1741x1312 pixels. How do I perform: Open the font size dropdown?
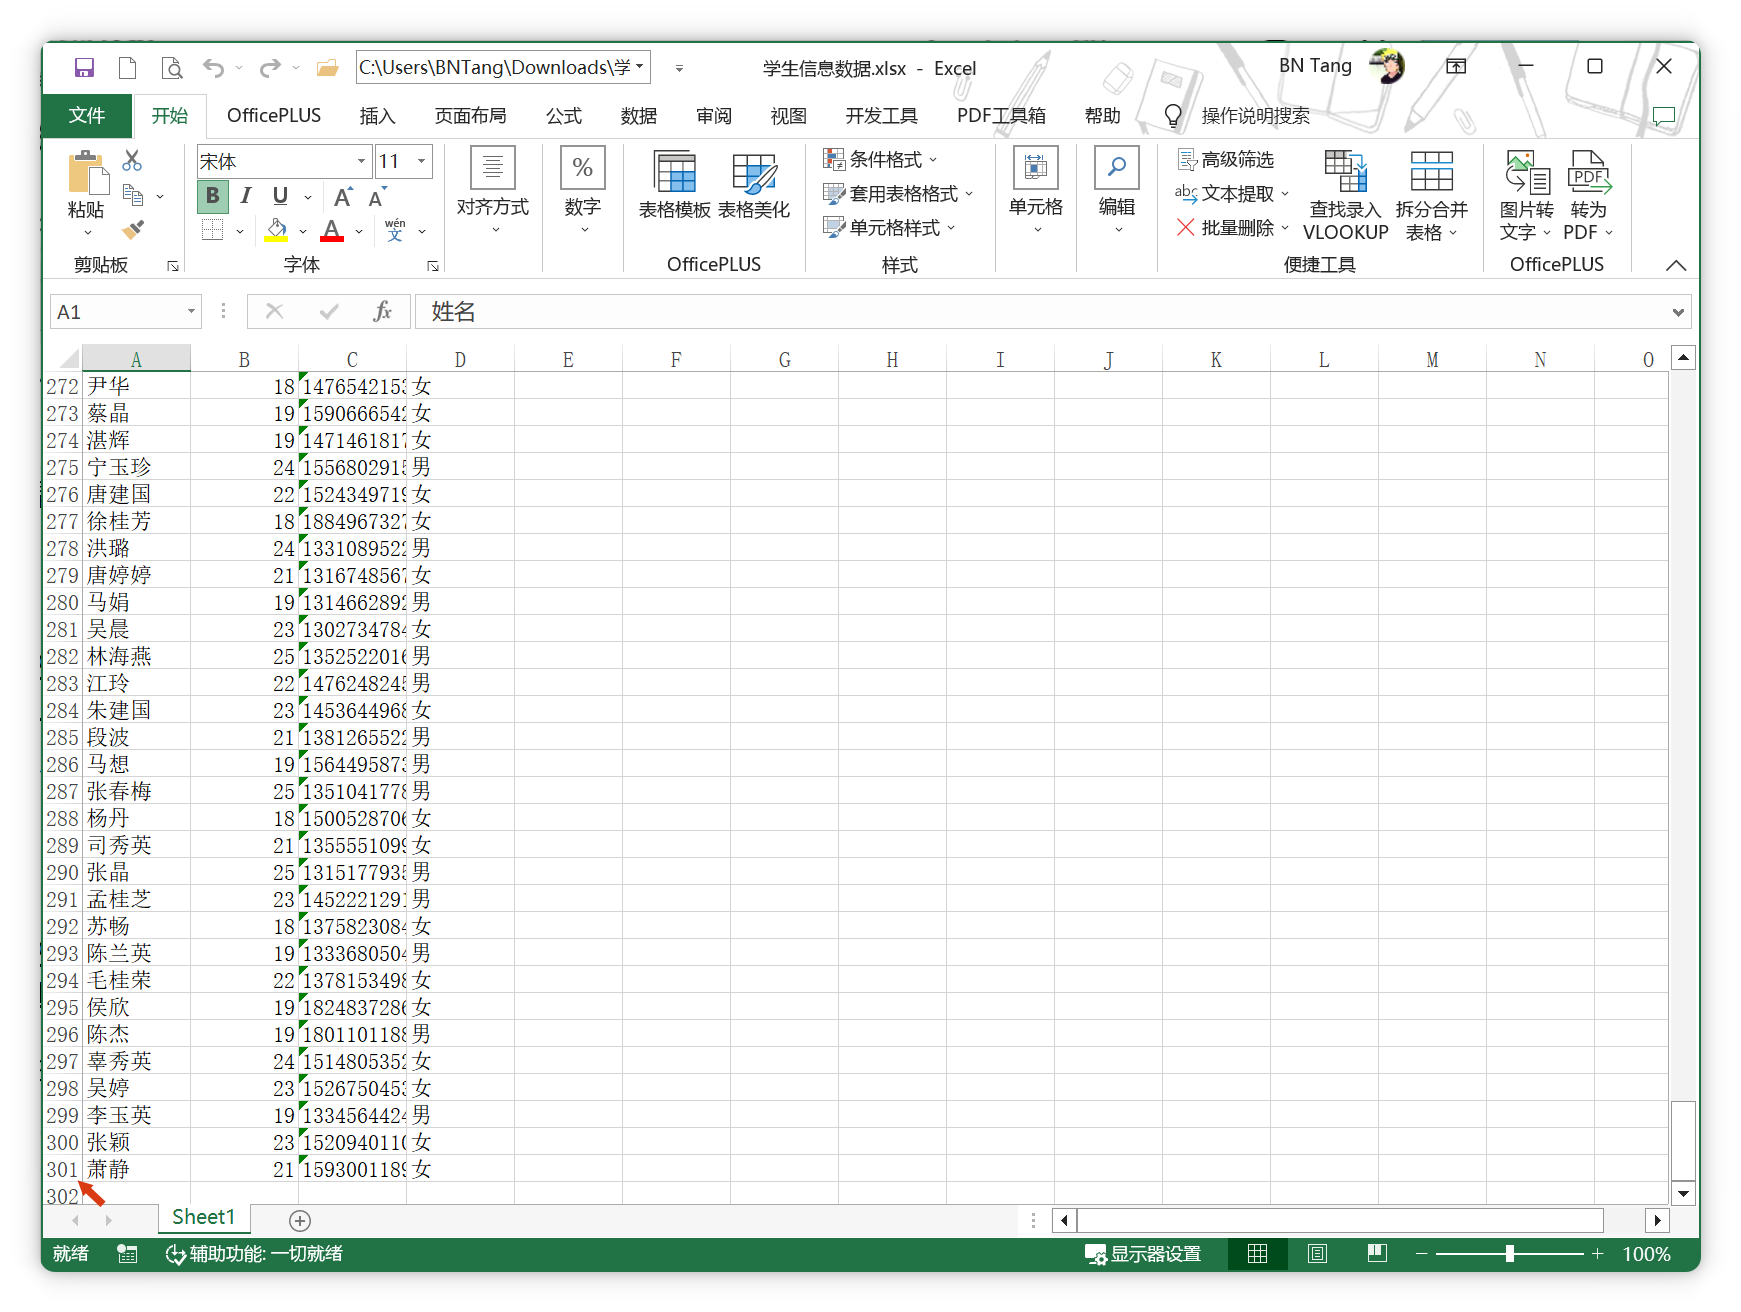click(422, 162)
